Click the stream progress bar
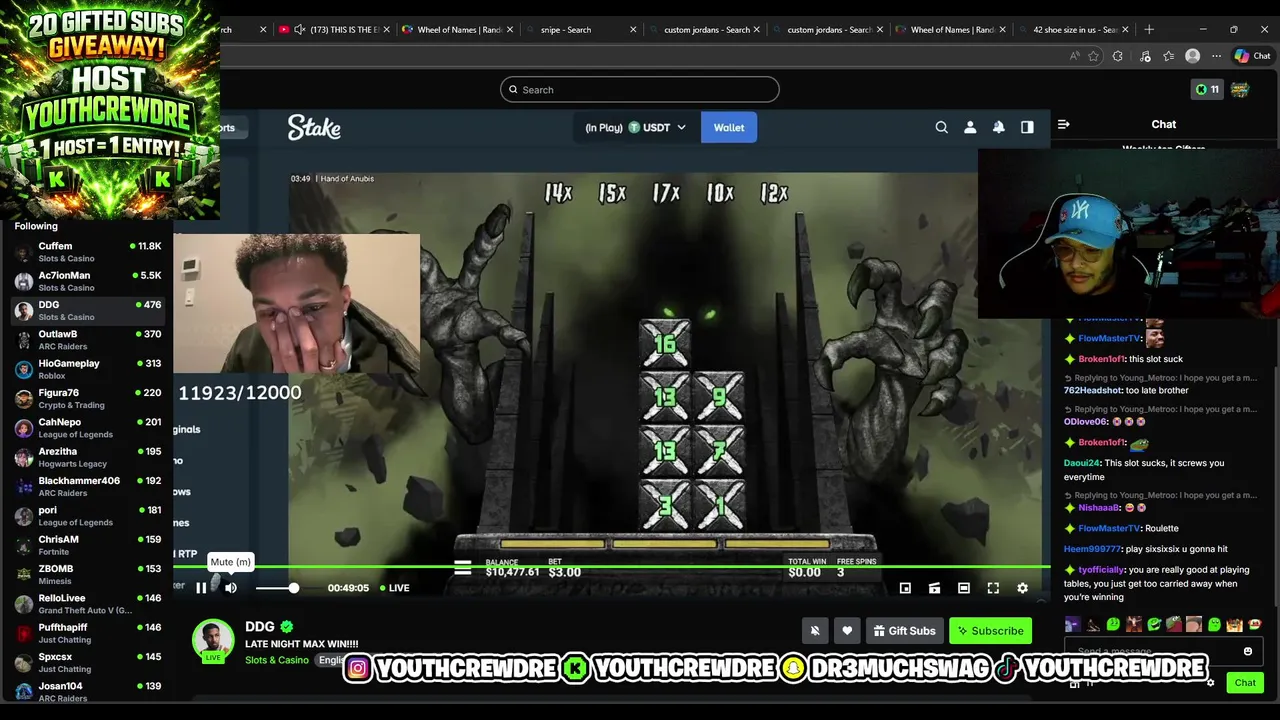This screenshot has width=1280, height=720. pos(612,567)
